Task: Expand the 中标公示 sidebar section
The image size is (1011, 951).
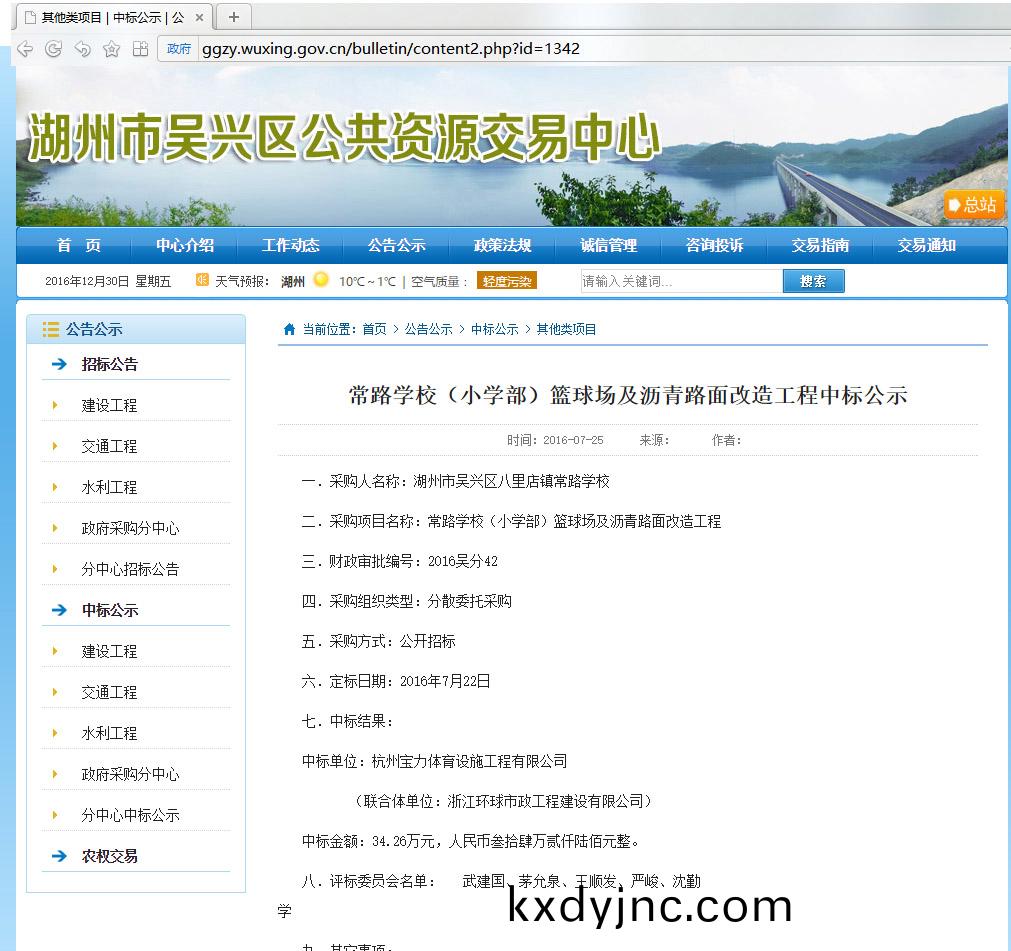Action: tap(109, 610)
